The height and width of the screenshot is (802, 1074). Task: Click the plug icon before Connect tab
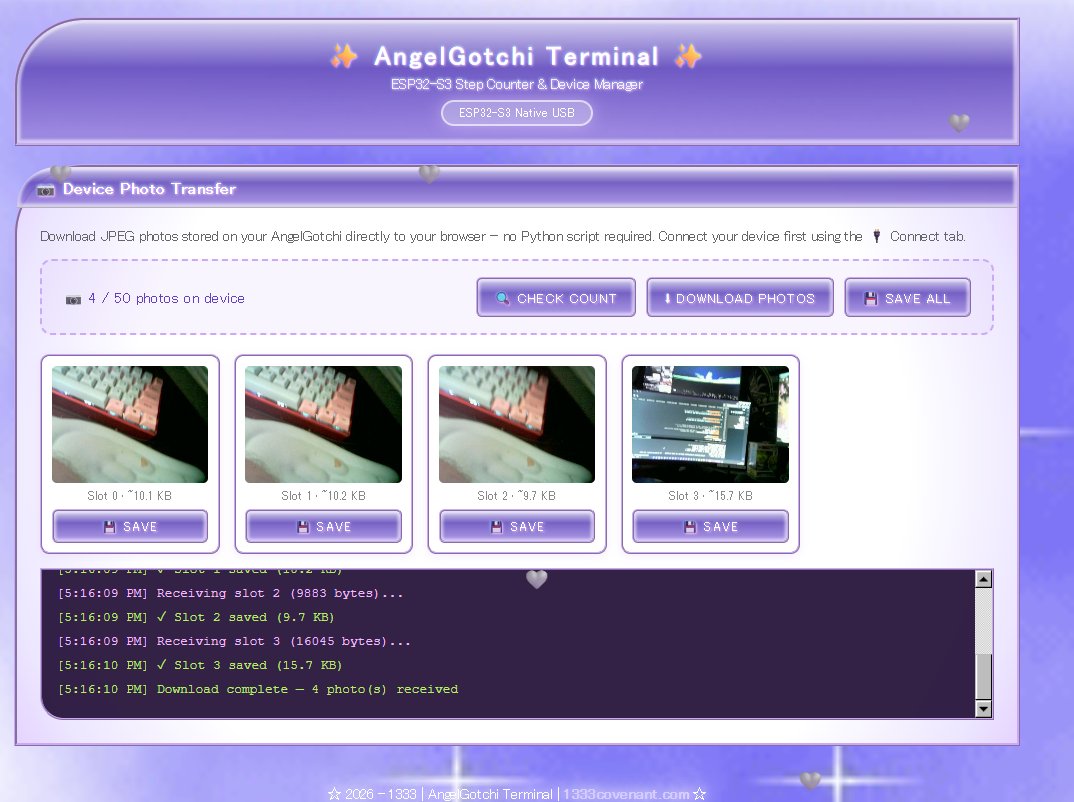pos(876,236)
